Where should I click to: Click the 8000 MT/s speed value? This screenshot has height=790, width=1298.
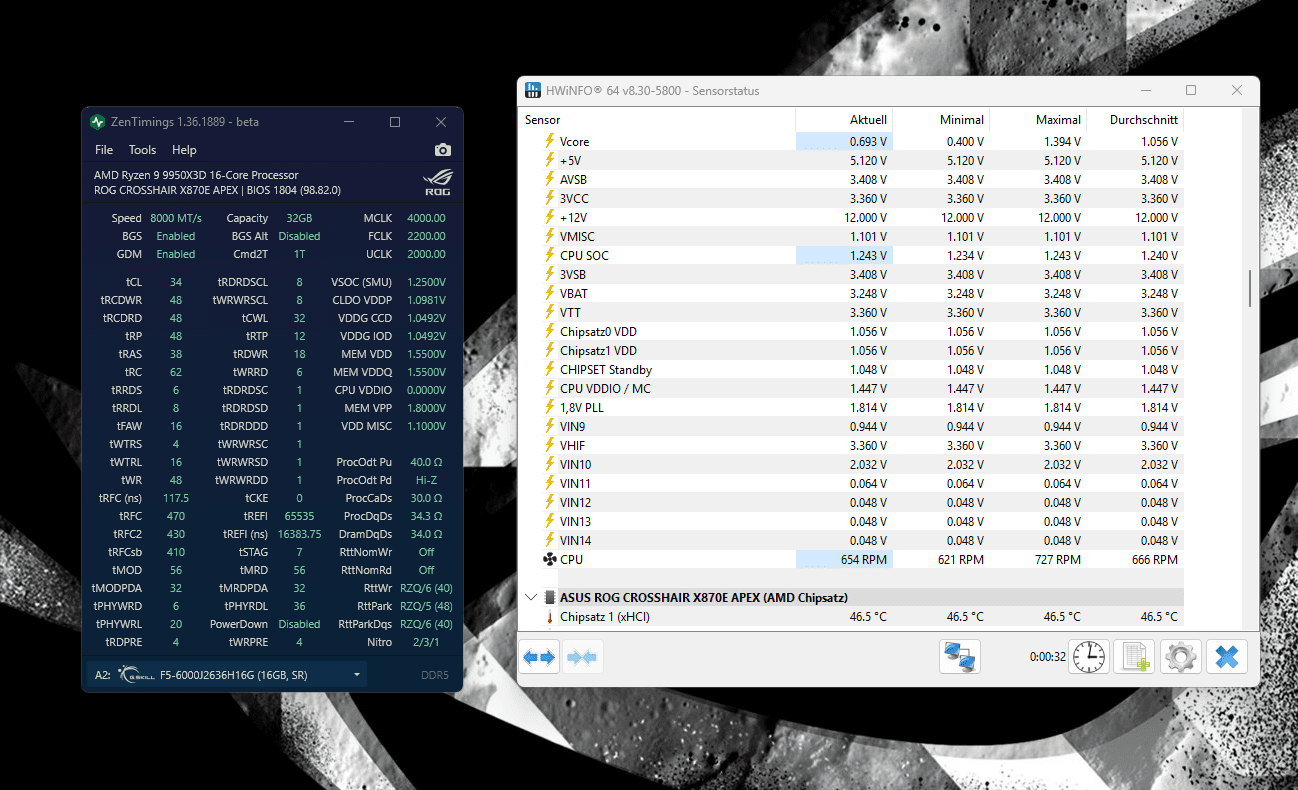[x=175, y=218]
